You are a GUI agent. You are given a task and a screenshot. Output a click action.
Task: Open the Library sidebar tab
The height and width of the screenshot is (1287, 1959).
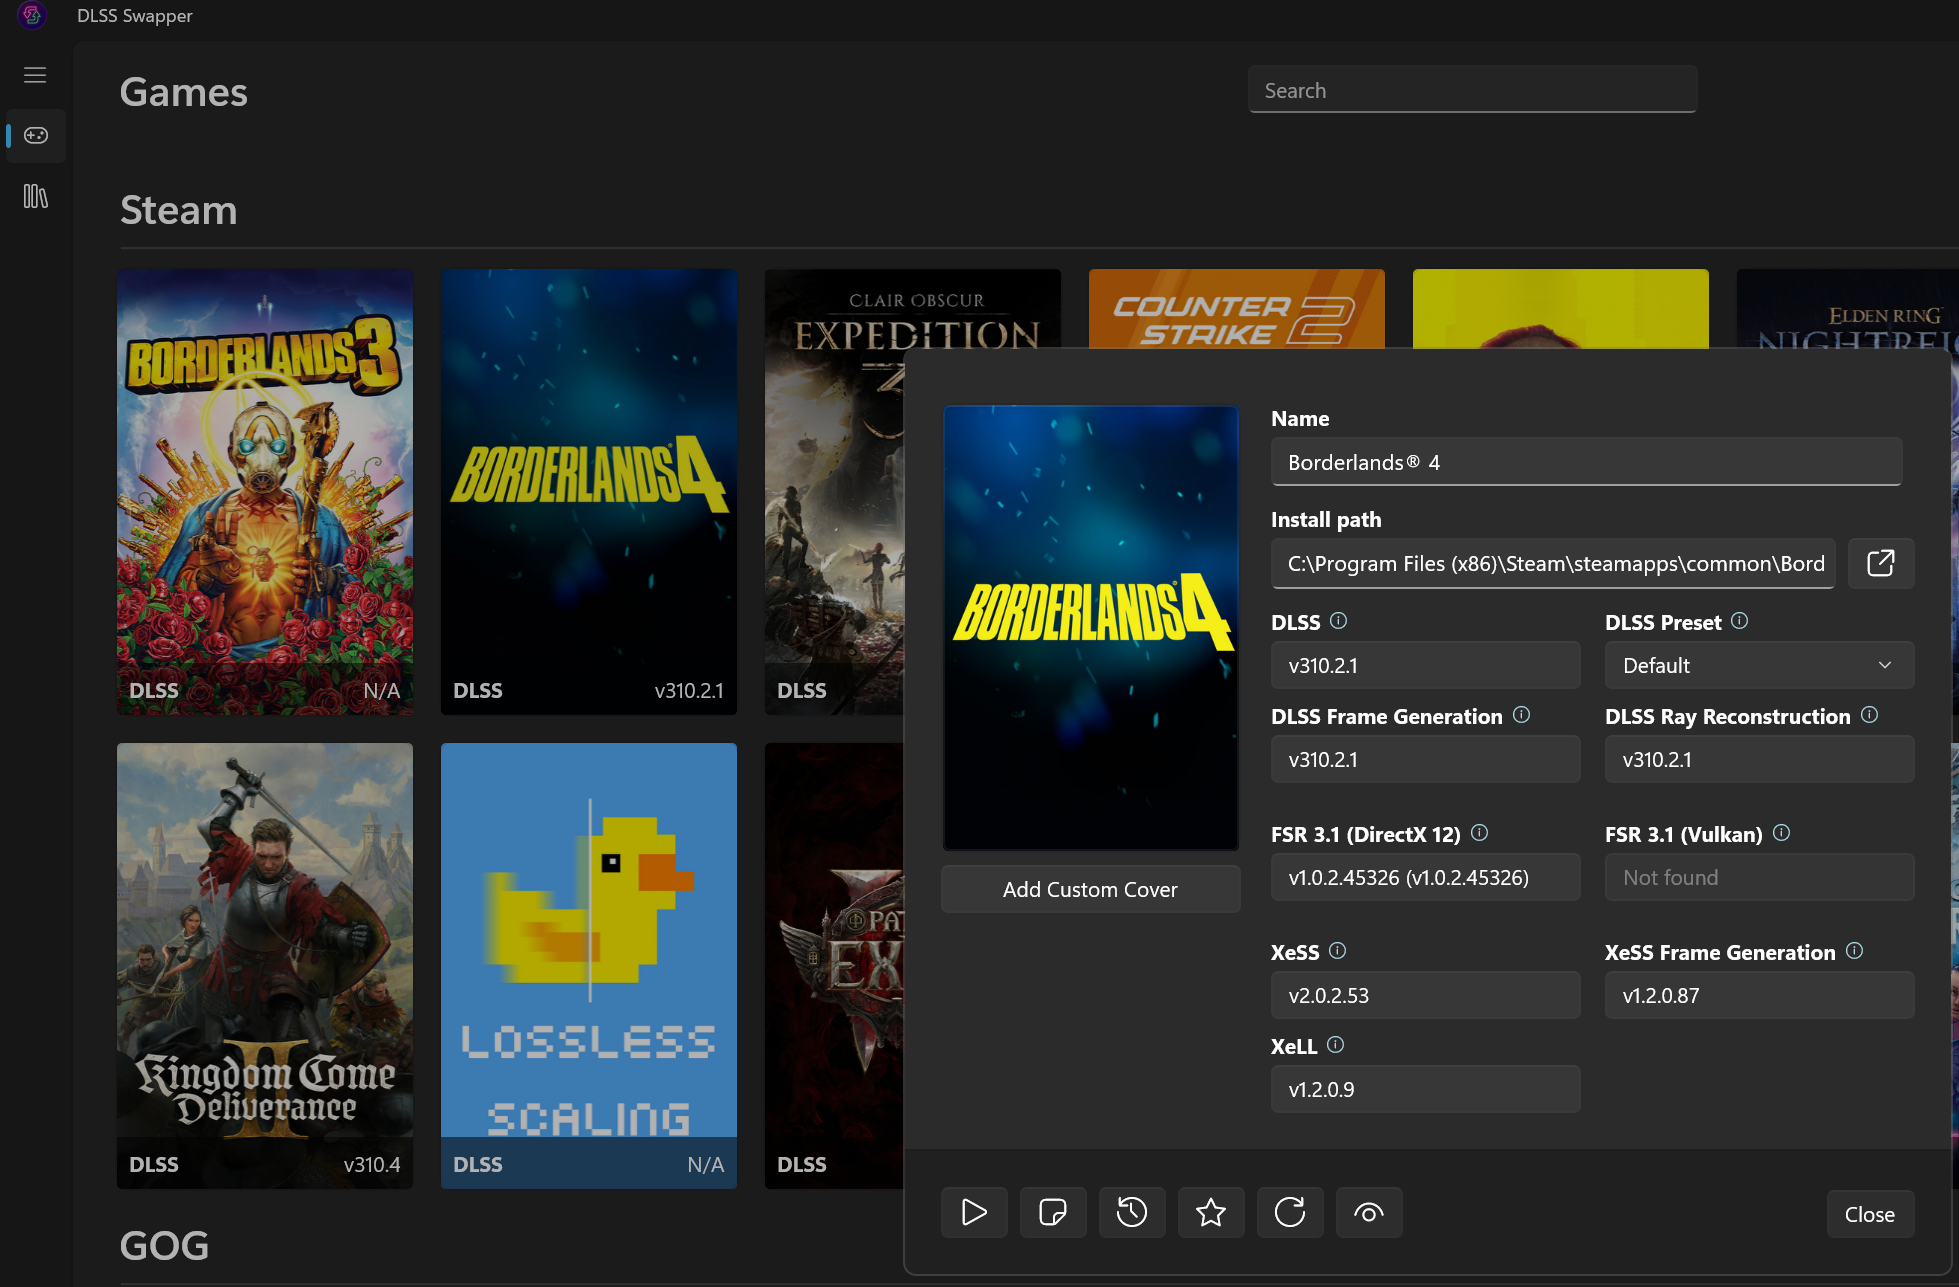(36, 196)
